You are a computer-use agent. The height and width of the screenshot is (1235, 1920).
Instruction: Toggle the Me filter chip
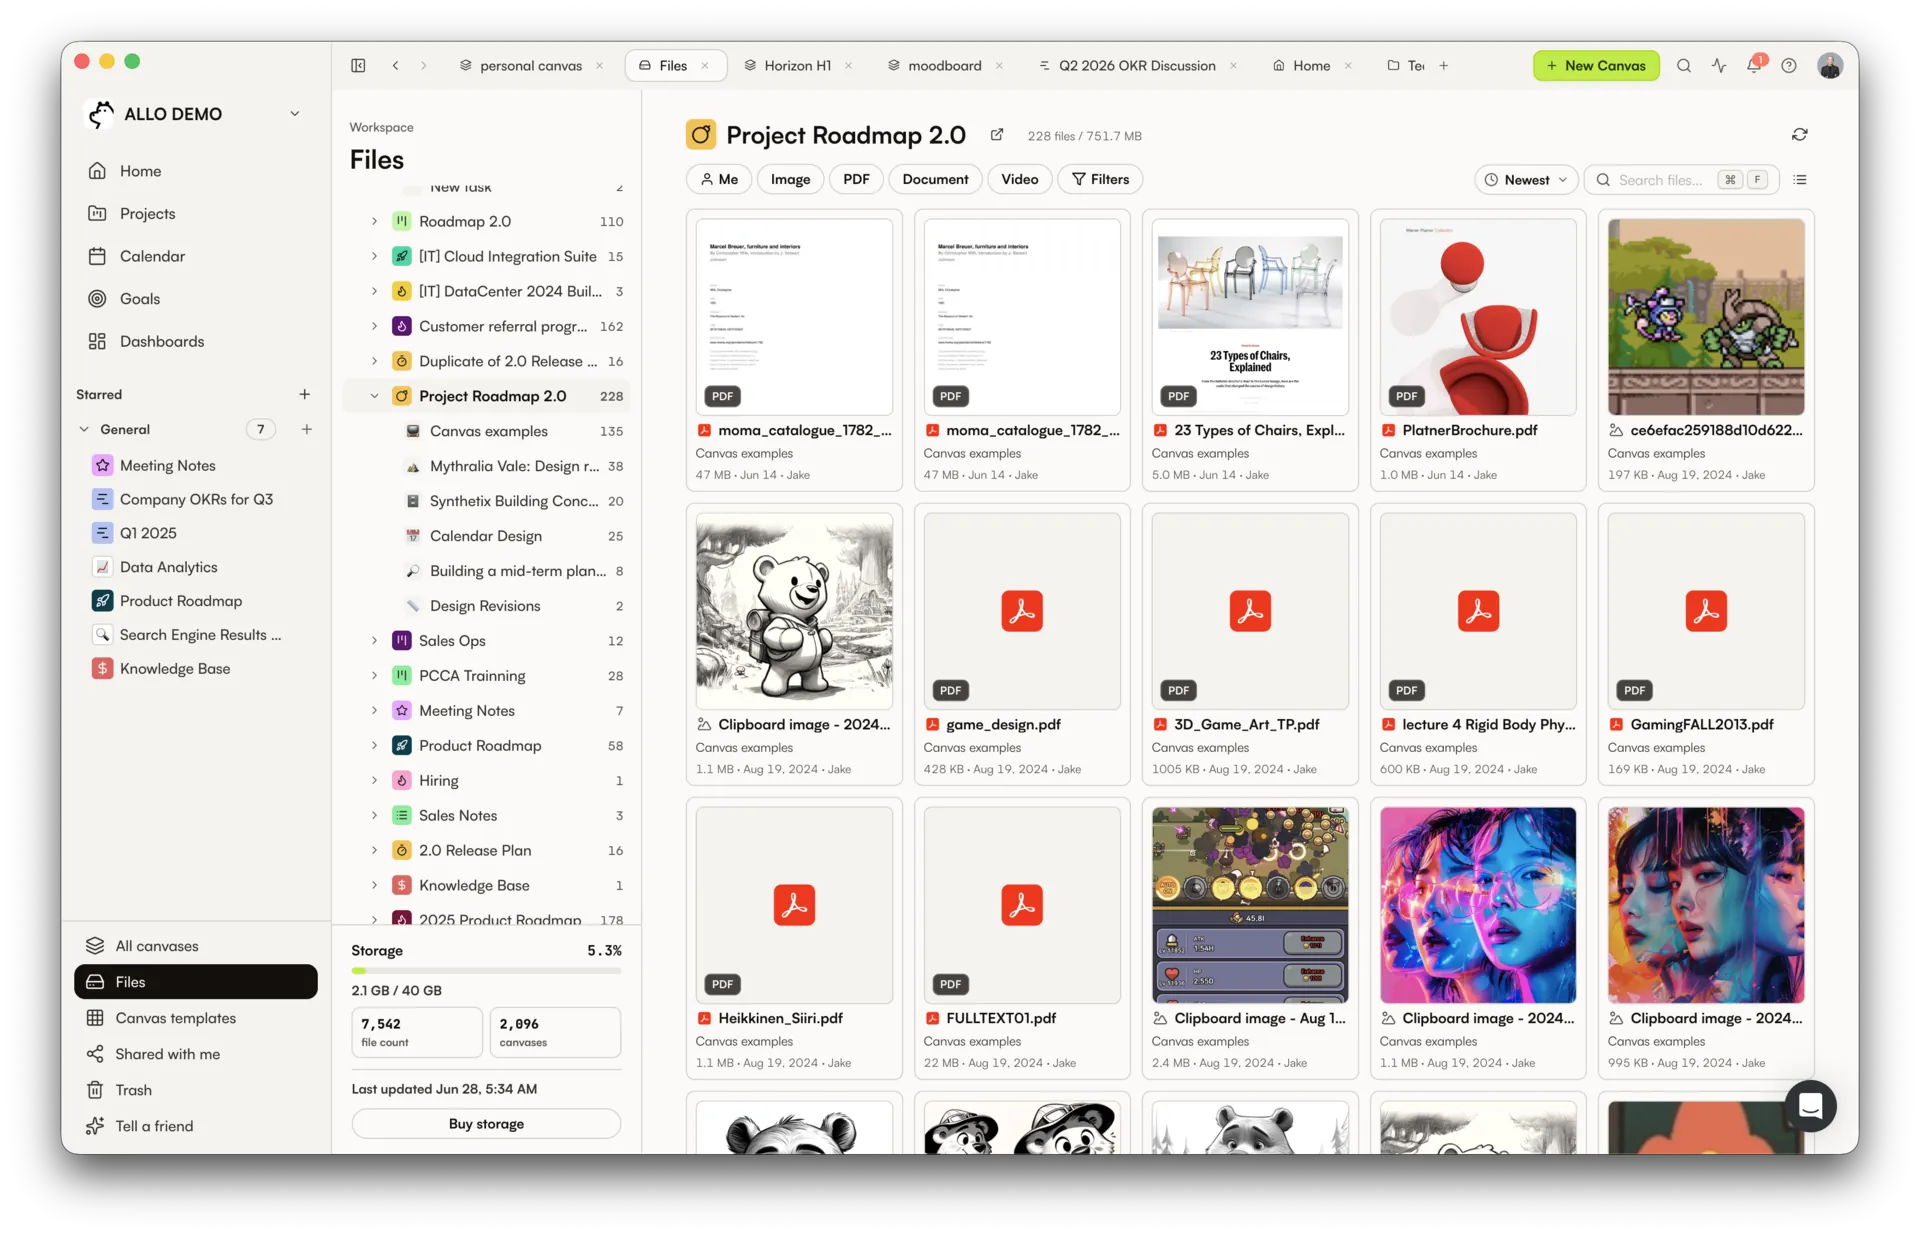(x=719, y=180)
